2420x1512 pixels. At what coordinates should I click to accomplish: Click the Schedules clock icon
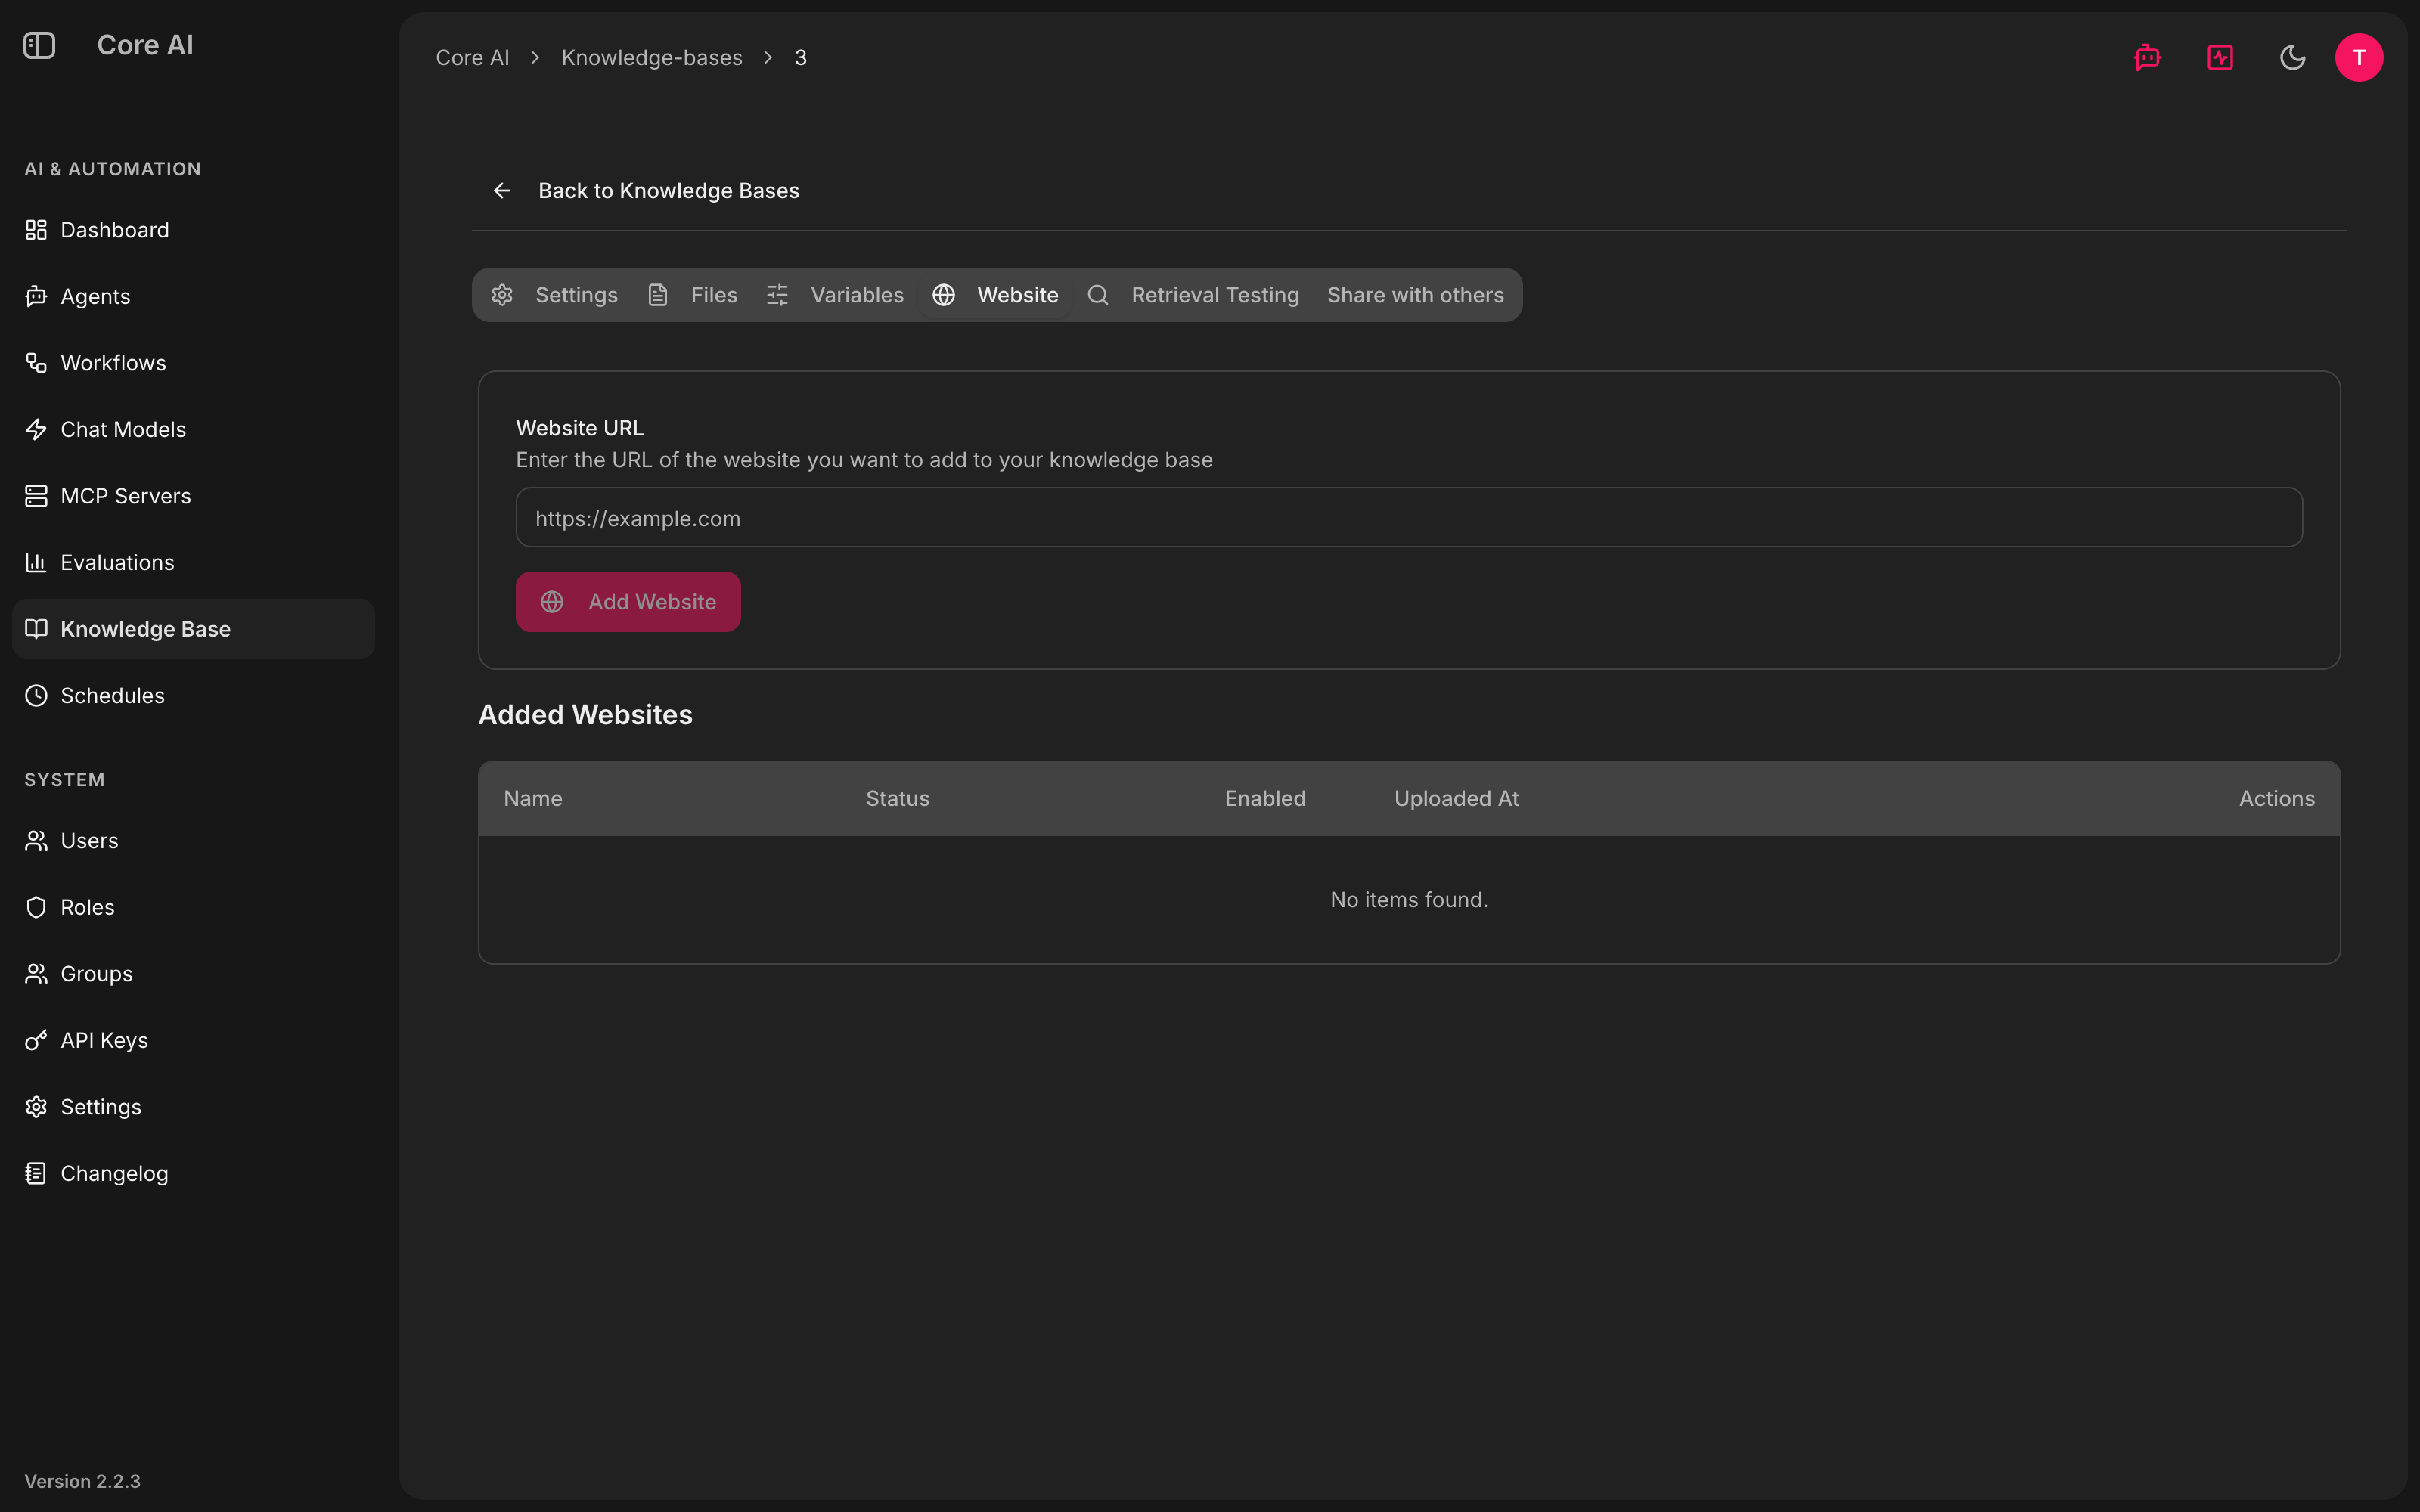[36, 695]
